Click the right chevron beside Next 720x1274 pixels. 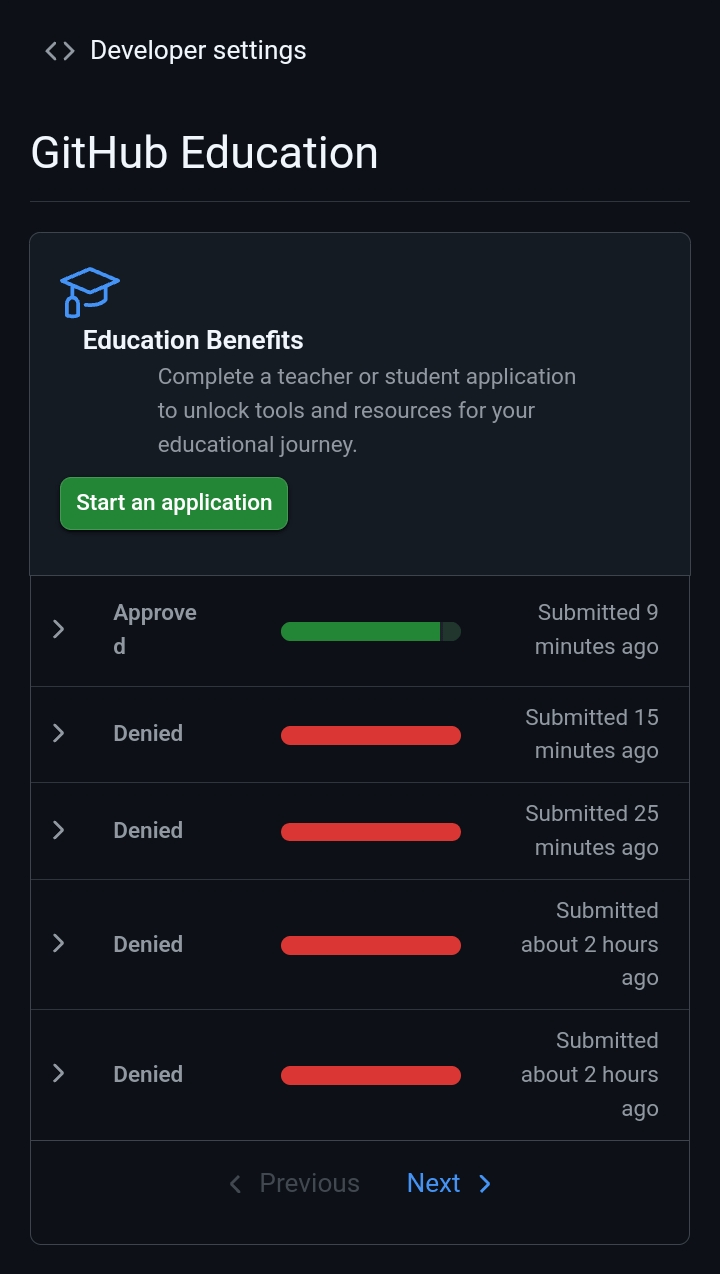tap(485, 1184)
